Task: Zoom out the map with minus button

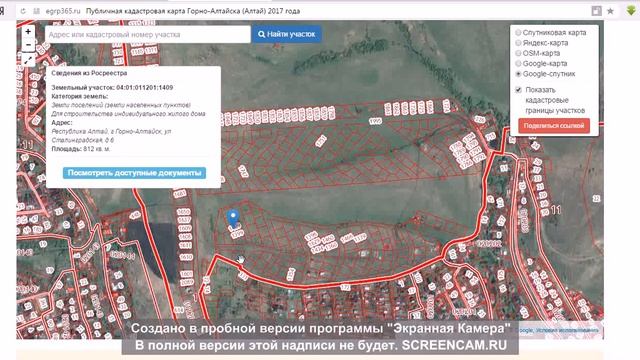Action: point(28,45)
